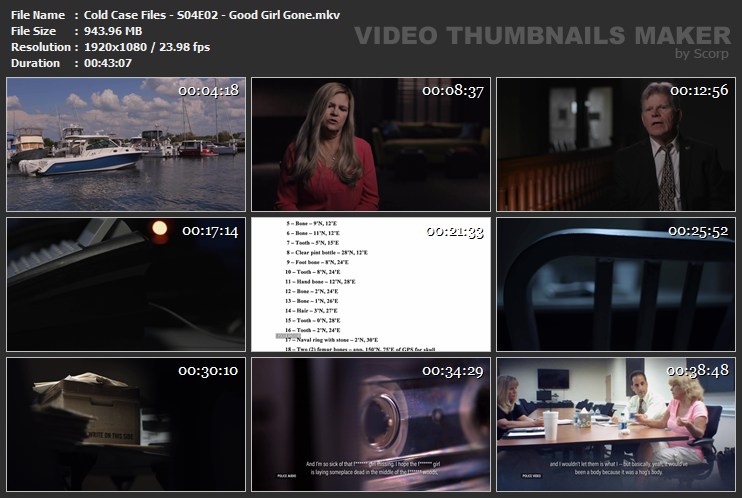Image resolution: width=742 pixels, height=498 pixels.
Task: Select the marina boats thumbnail at 00:04:18
Action: pyautogui.click(x=126, y=144)
